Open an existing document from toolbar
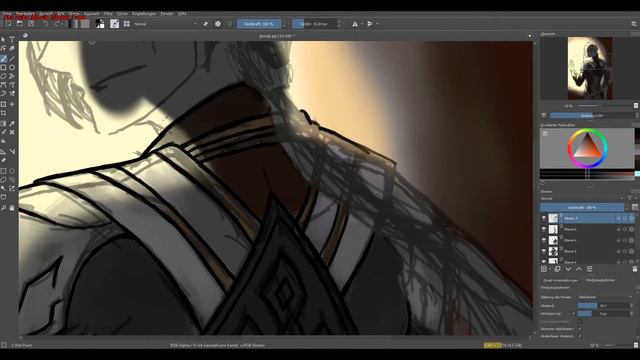The image size is (640, 360). pos(20,24)
